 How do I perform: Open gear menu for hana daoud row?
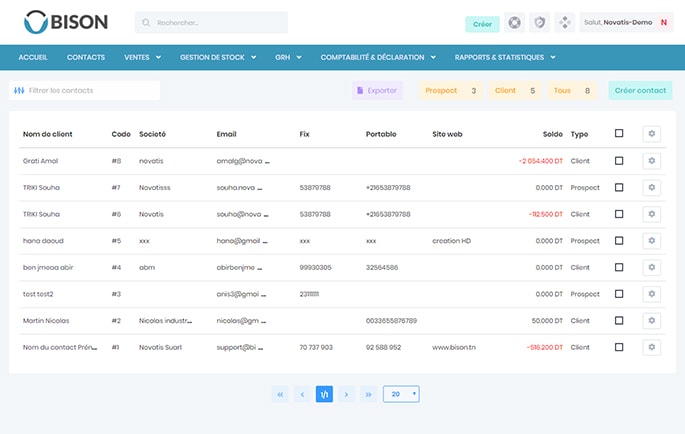tap(651, 241)
